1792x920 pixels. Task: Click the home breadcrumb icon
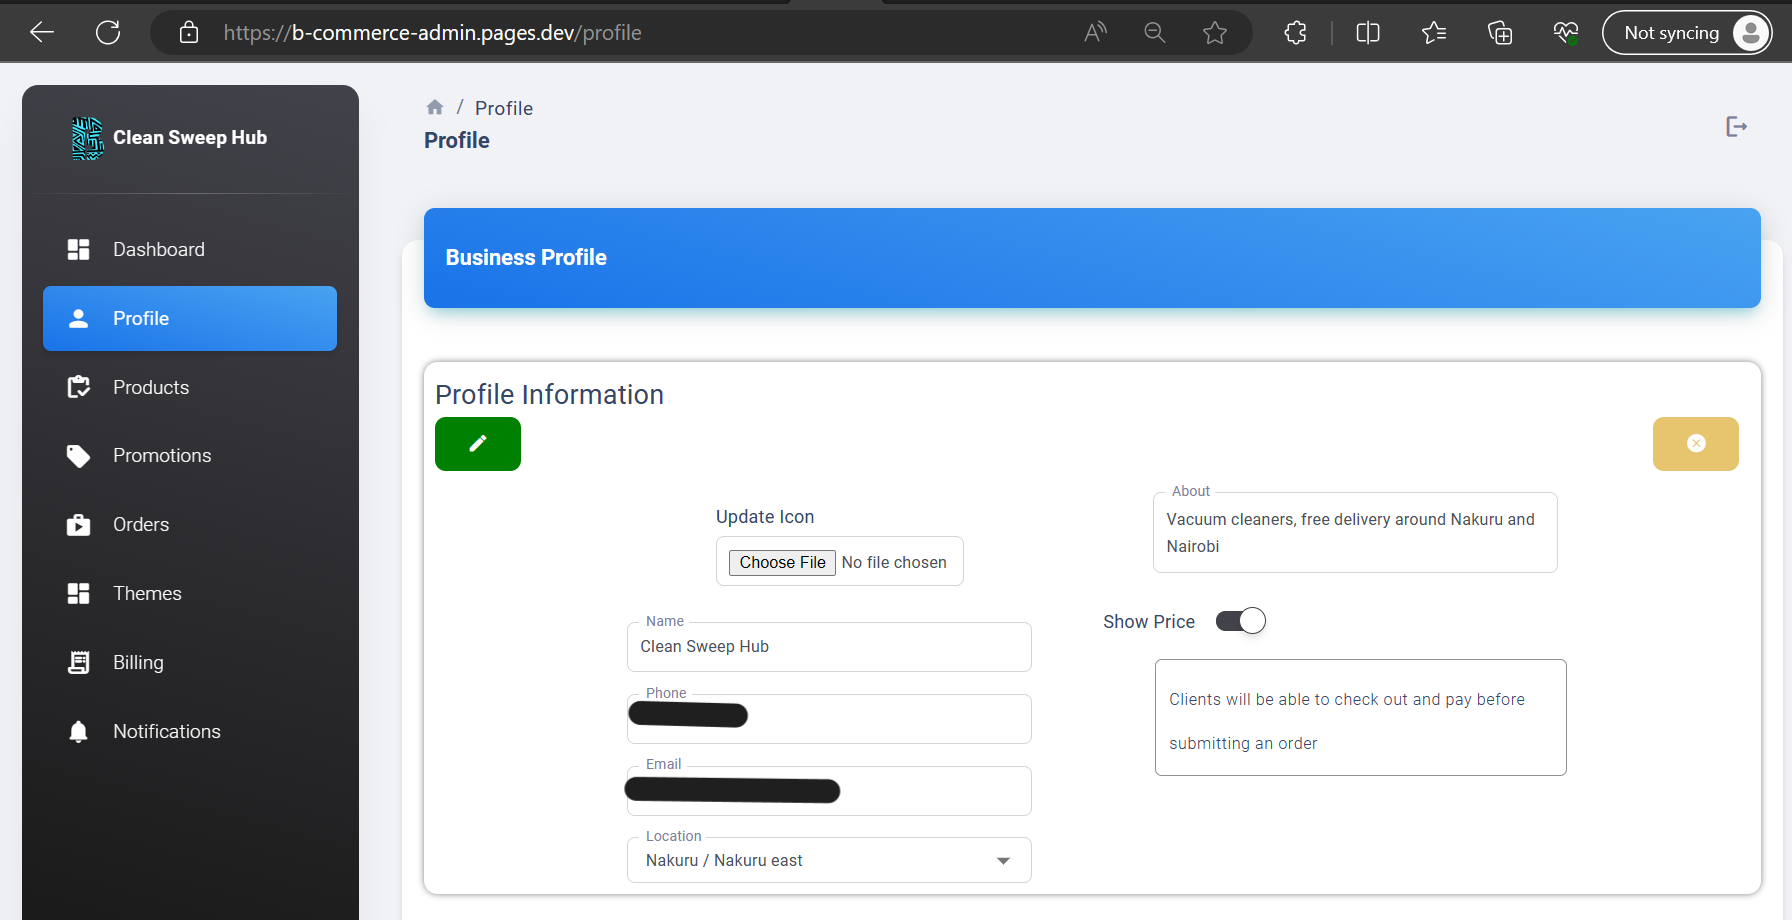[x=435, y=108]
